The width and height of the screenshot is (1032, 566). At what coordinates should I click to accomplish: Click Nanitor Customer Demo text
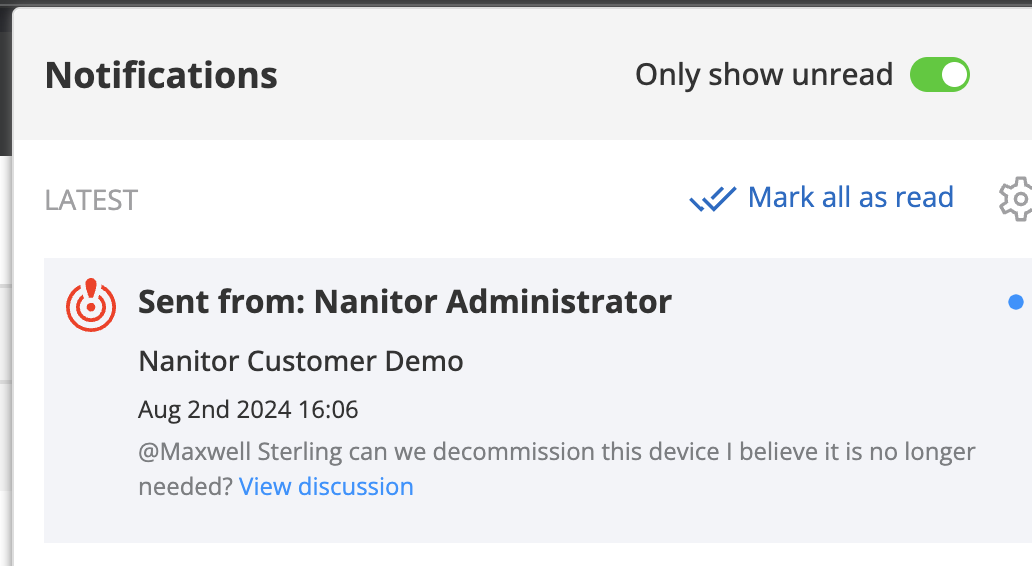(300, 361)
